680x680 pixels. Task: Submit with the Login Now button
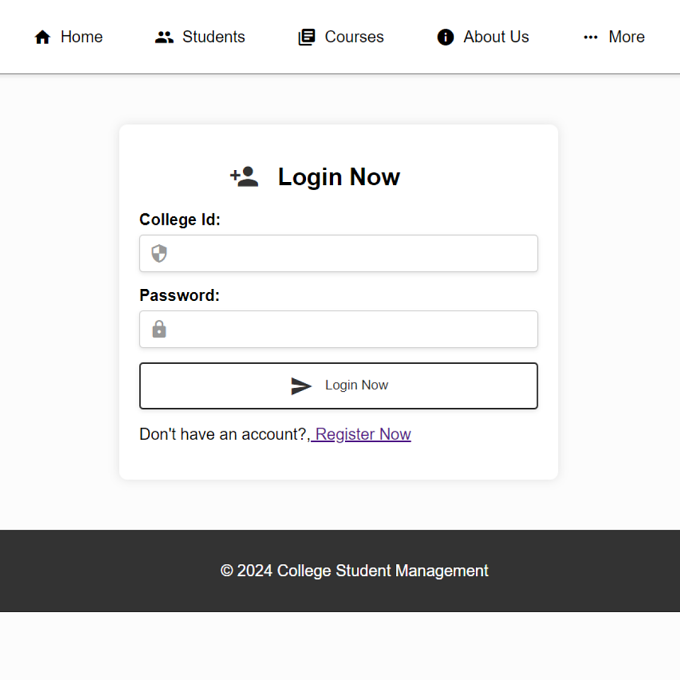(x=339, y=386)
